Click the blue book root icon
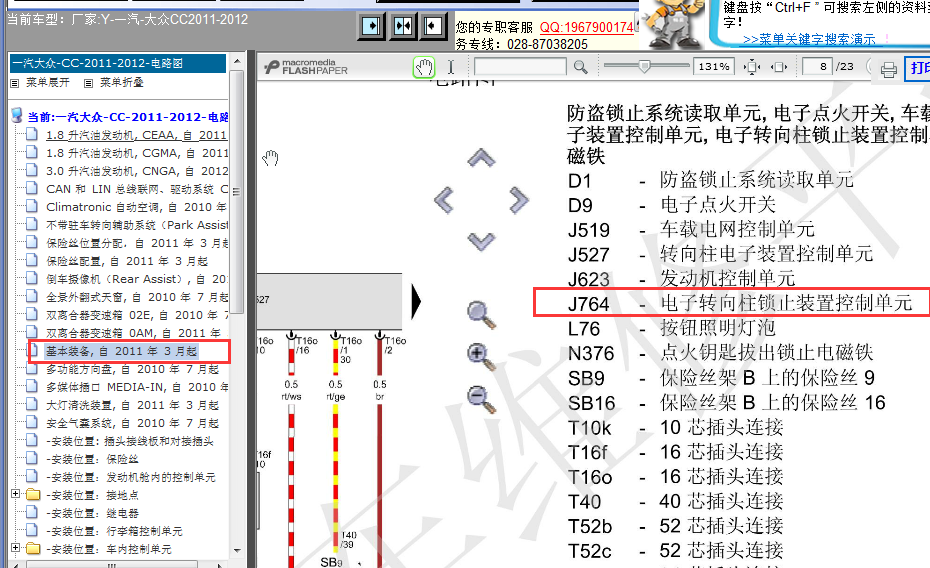Screen dimensions: 930x568 (x=17, y=115)
